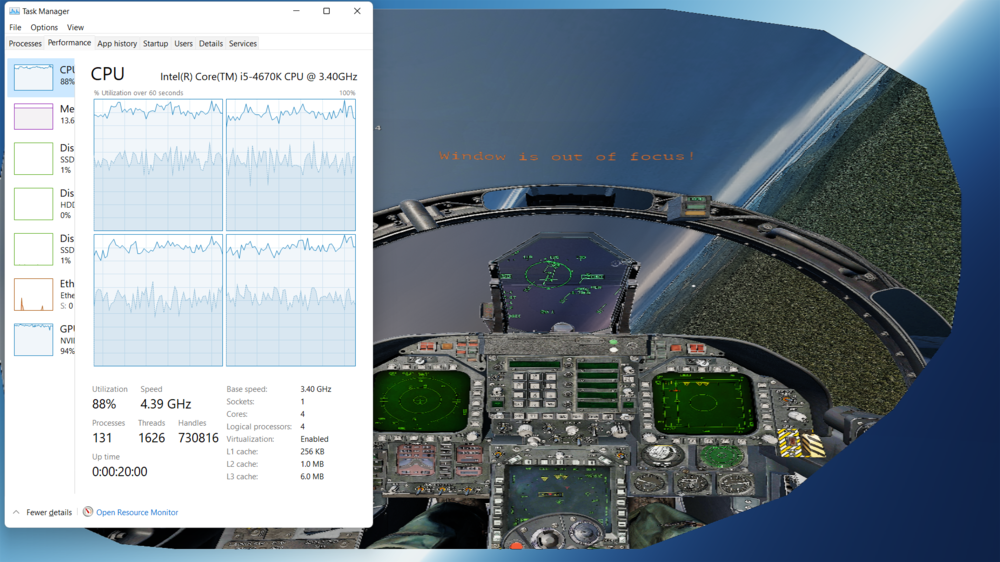
Task: Select the Memory graph thumbnail in sidebar
Action: (x=33, y=116)
